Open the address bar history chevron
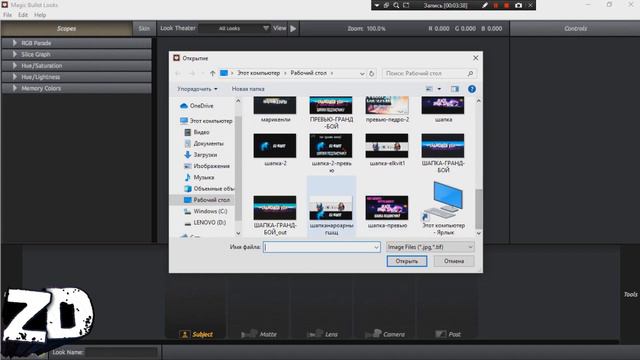Image resolution: width=640 pixels, height=360 pixels. tap(362, 73)
